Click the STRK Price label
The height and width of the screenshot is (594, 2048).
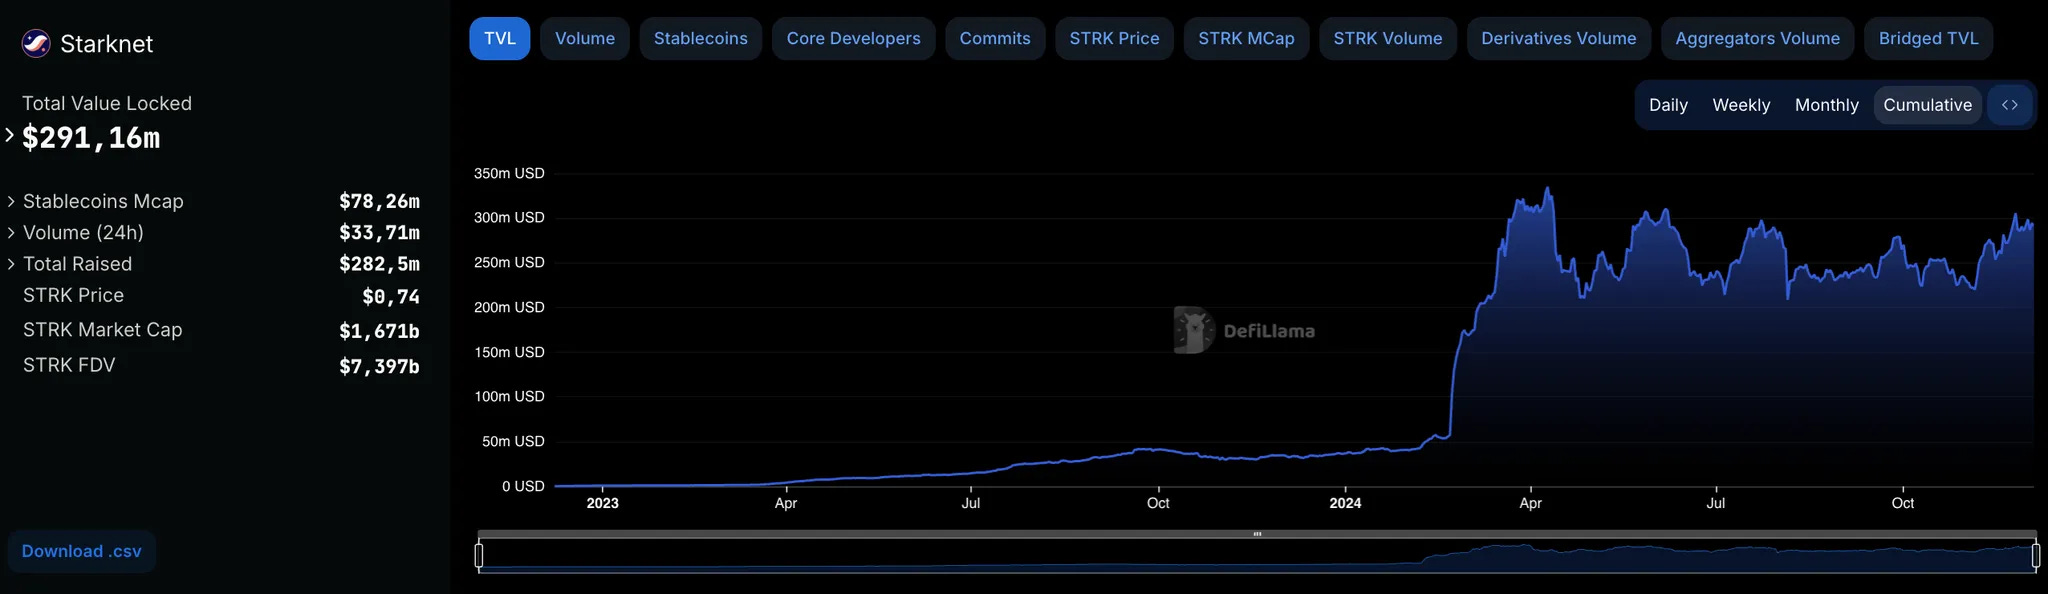[73, 295]
